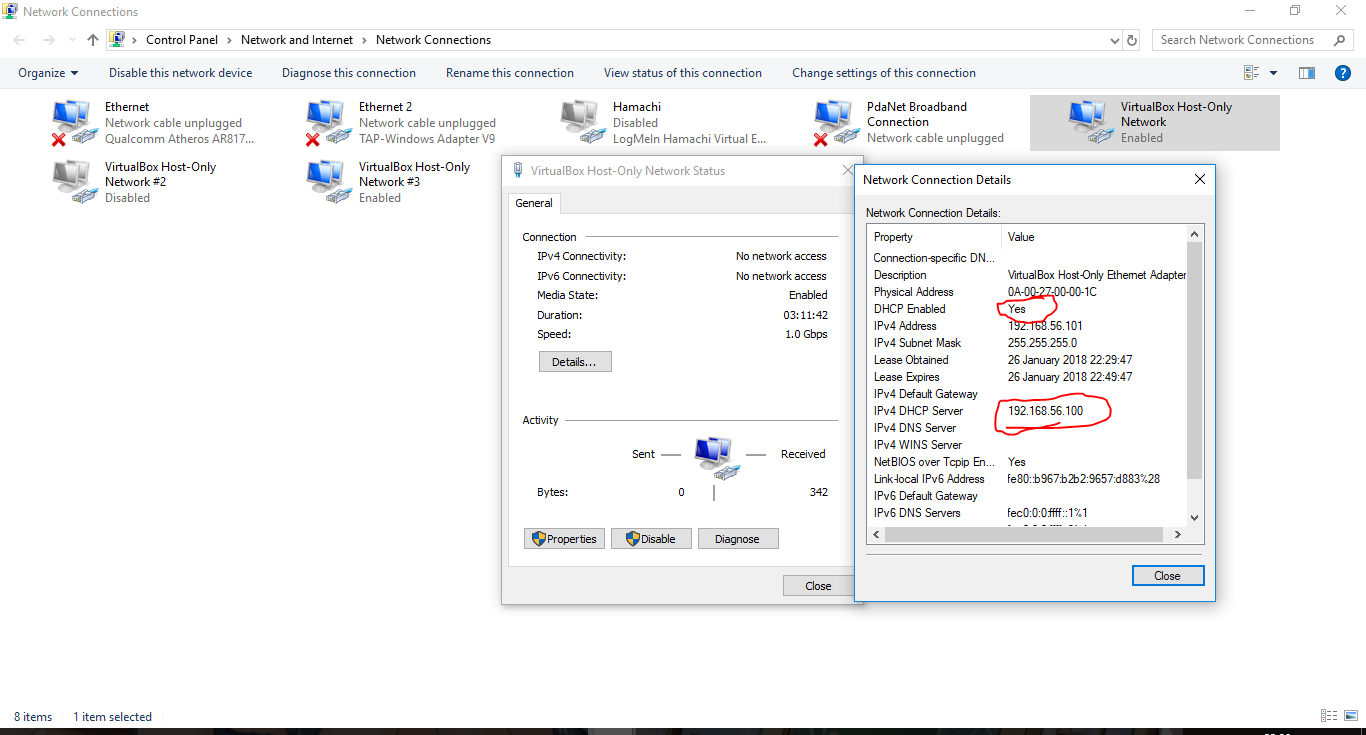Viewport: 1366px width, 735px height.
Task: Select the Ethernet adapter icon
Action: coord(70,118)
